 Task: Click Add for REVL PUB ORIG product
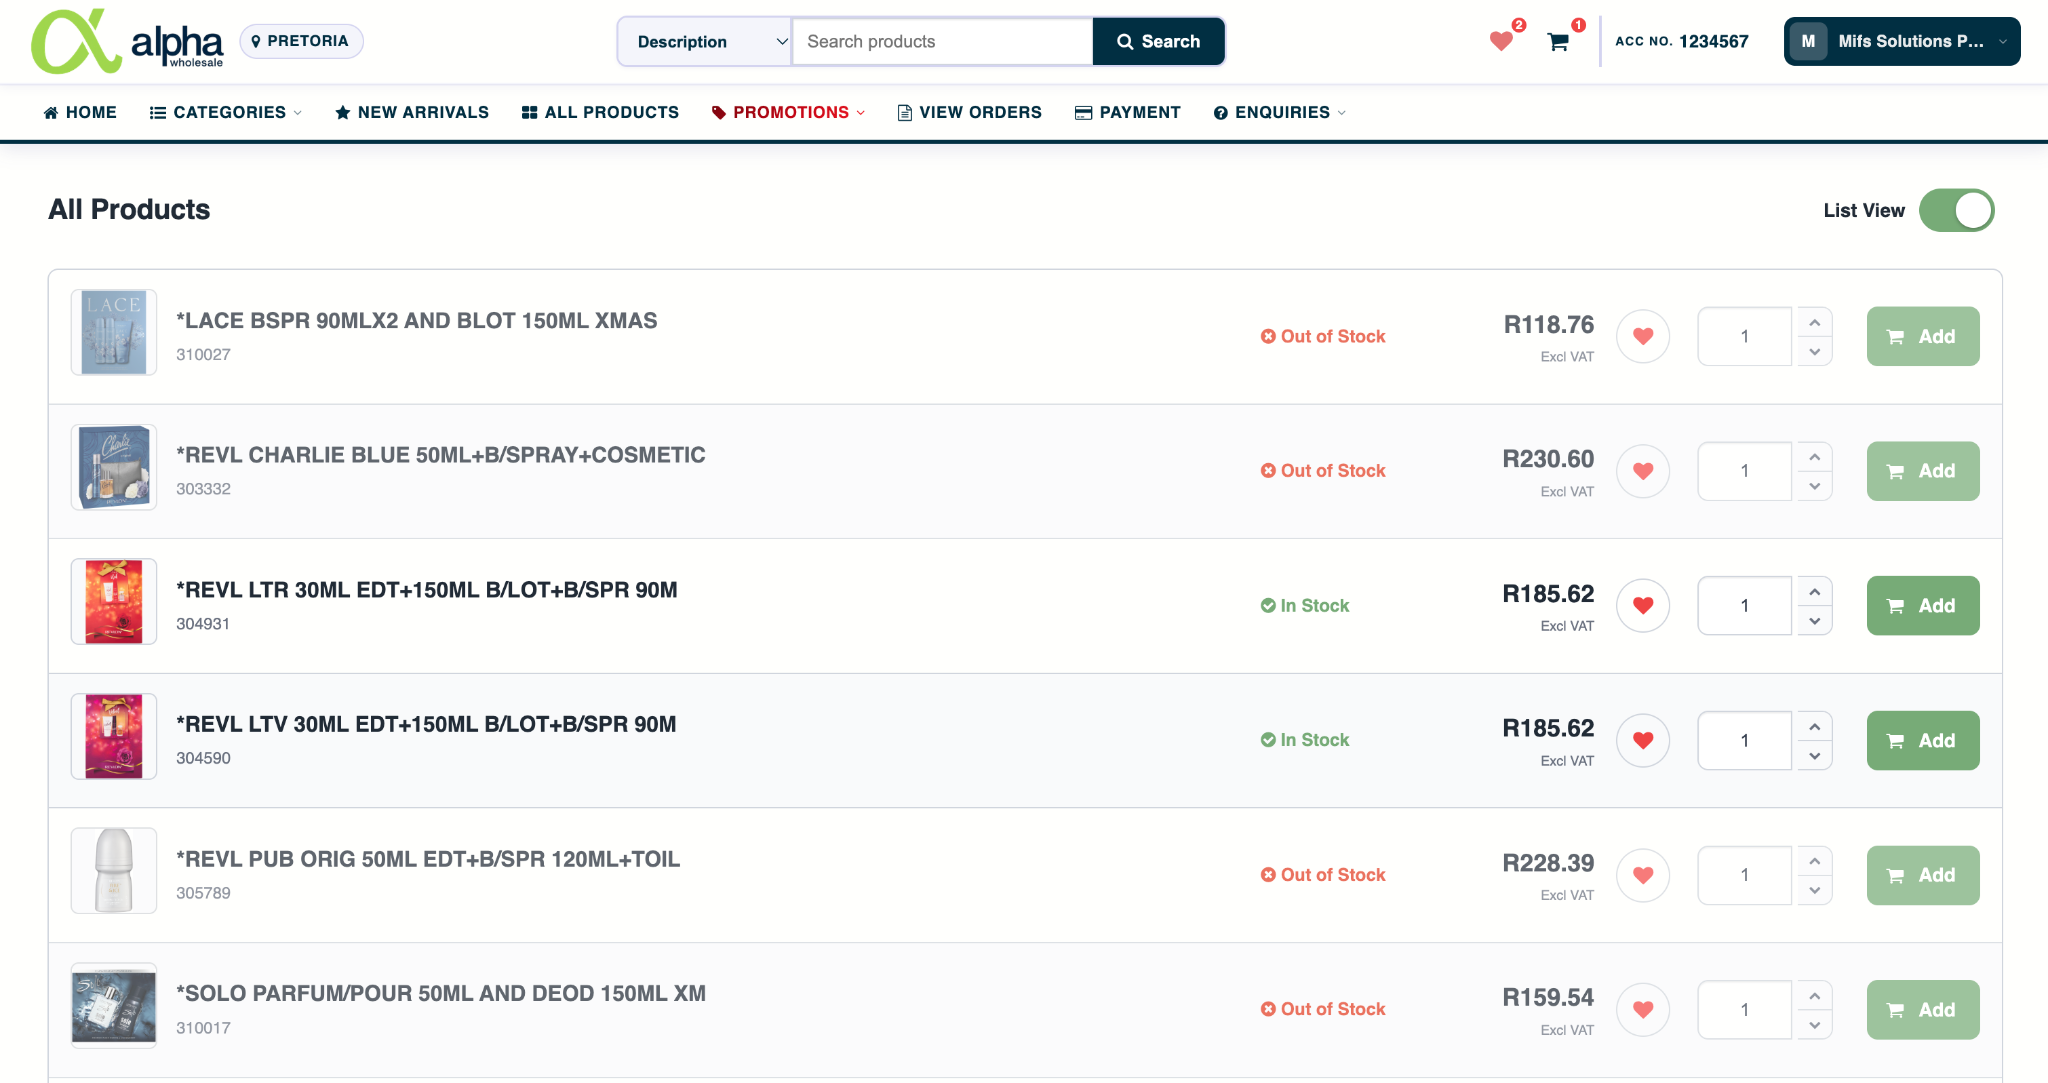pos(1922,875)
